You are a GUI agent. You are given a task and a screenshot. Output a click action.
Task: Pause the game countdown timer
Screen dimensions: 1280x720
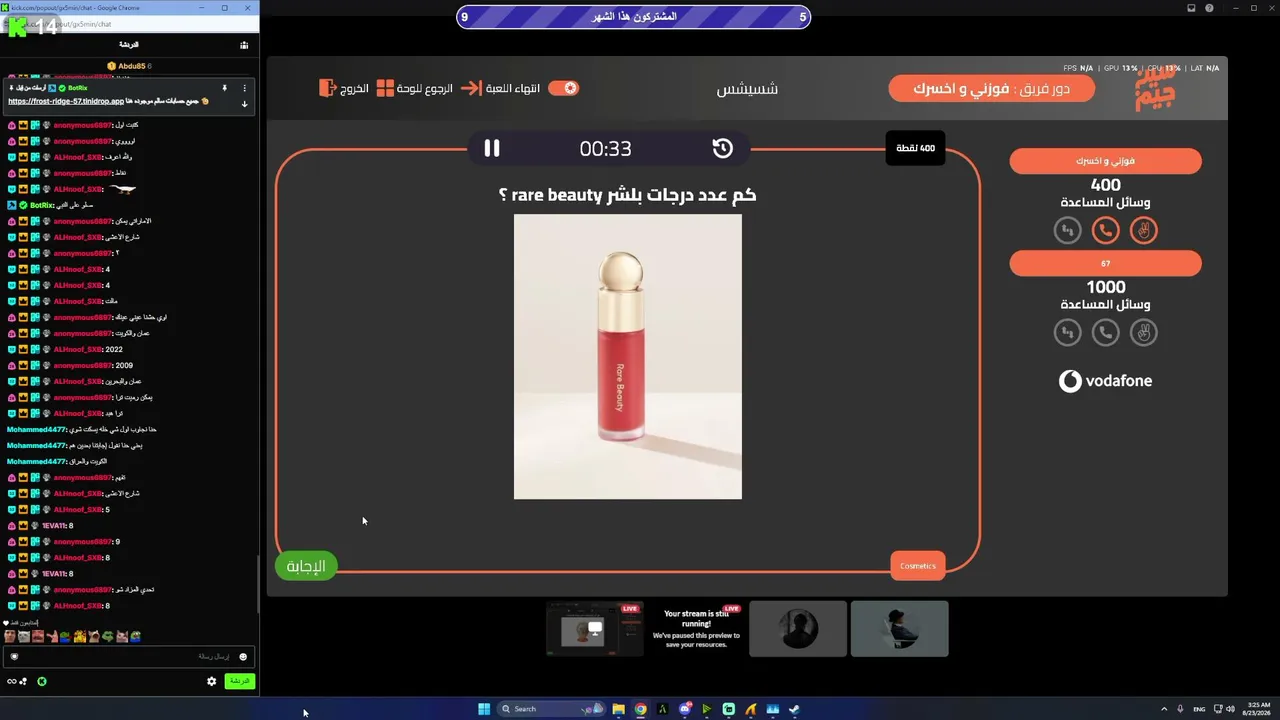[492, 148]
